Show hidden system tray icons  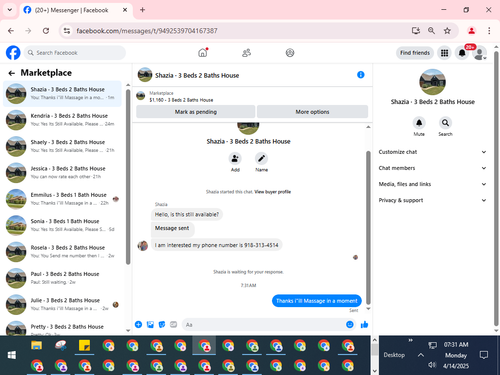pos(421,355)
